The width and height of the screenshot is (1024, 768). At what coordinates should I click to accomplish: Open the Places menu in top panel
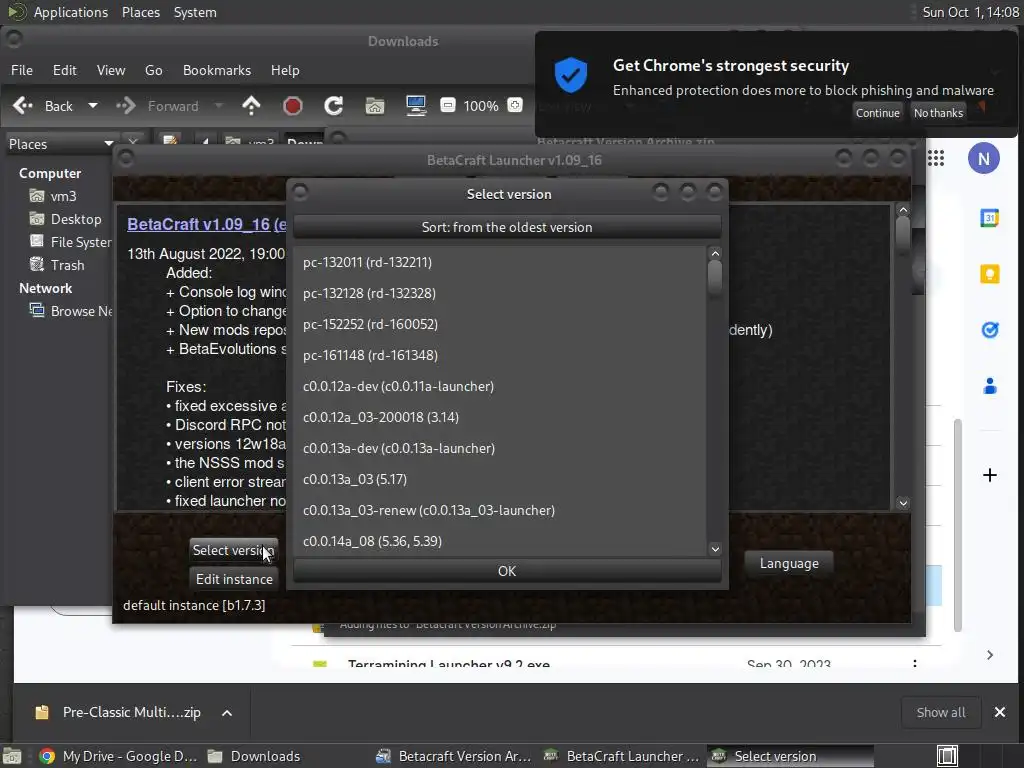coord(141,12)
